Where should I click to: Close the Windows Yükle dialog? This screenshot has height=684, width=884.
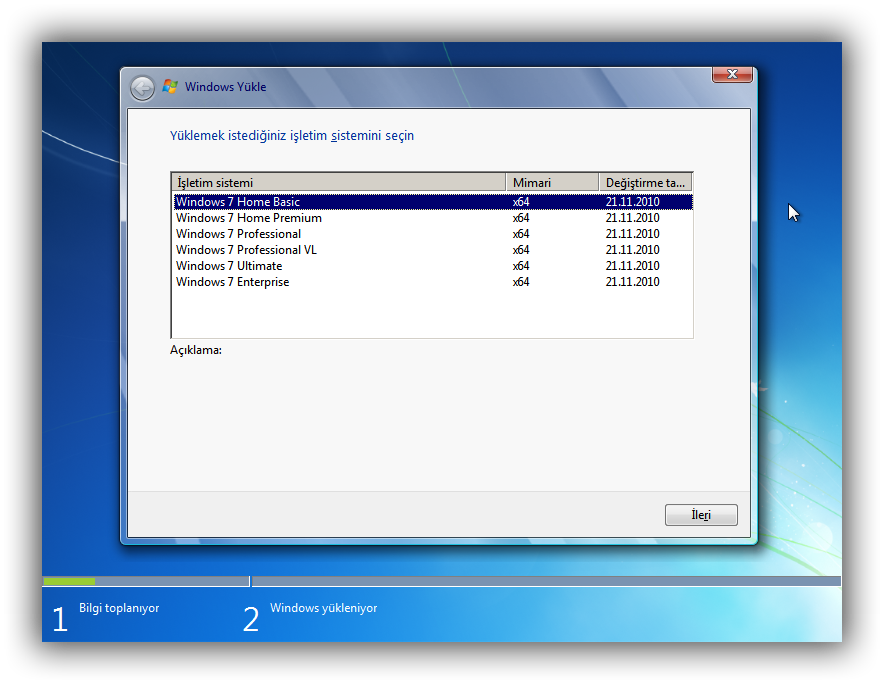731,75
